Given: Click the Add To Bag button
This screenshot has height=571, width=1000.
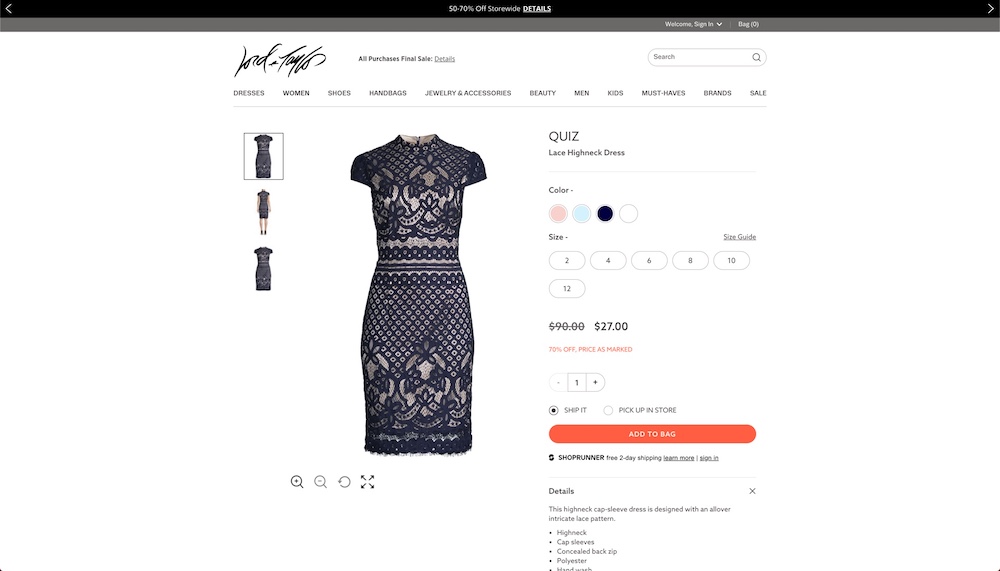Looking at the screenshot, I should coord(652,434).
